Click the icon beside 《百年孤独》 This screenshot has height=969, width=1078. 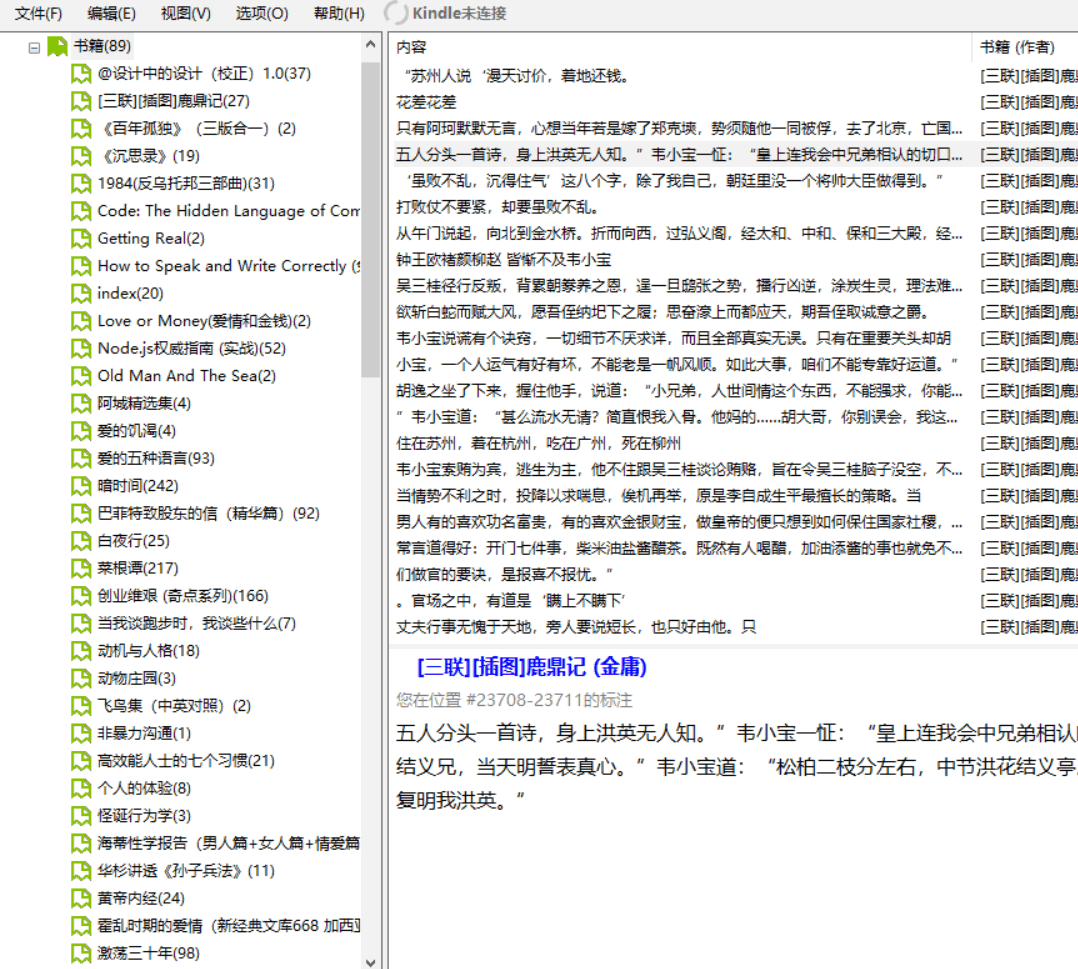click(81, 129)
